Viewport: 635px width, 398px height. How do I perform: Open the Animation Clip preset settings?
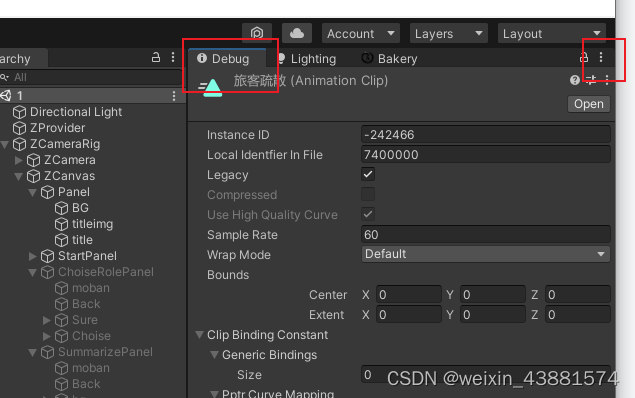click(591, 80)
